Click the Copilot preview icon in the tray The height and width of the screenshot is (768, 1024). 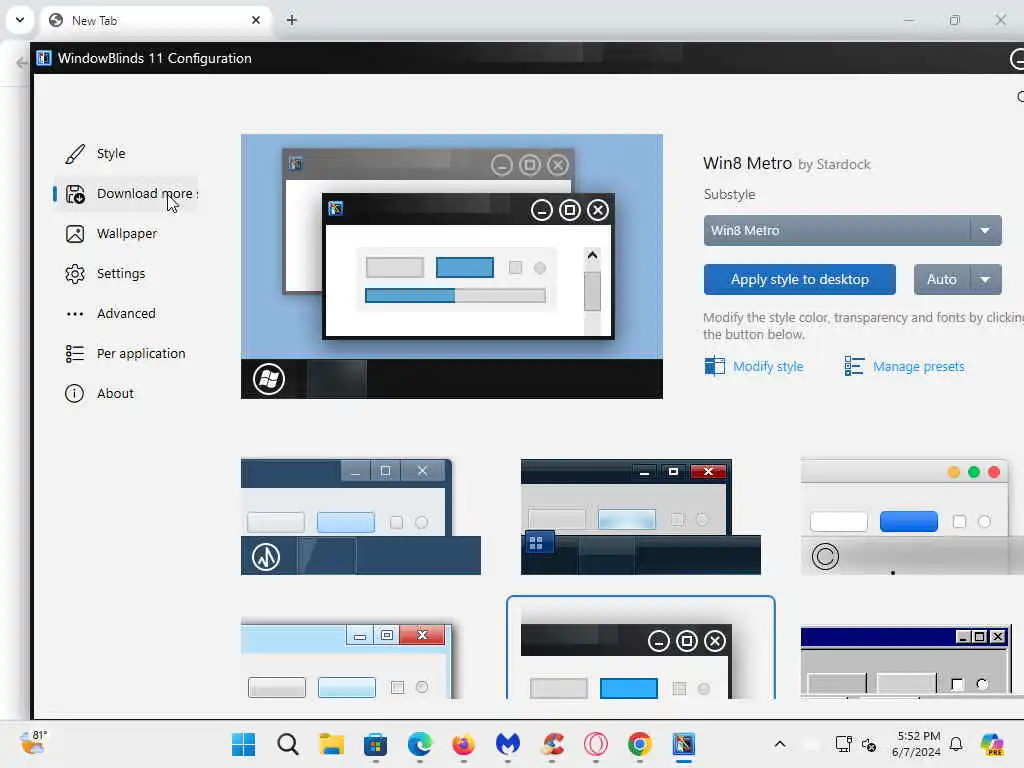992,744
